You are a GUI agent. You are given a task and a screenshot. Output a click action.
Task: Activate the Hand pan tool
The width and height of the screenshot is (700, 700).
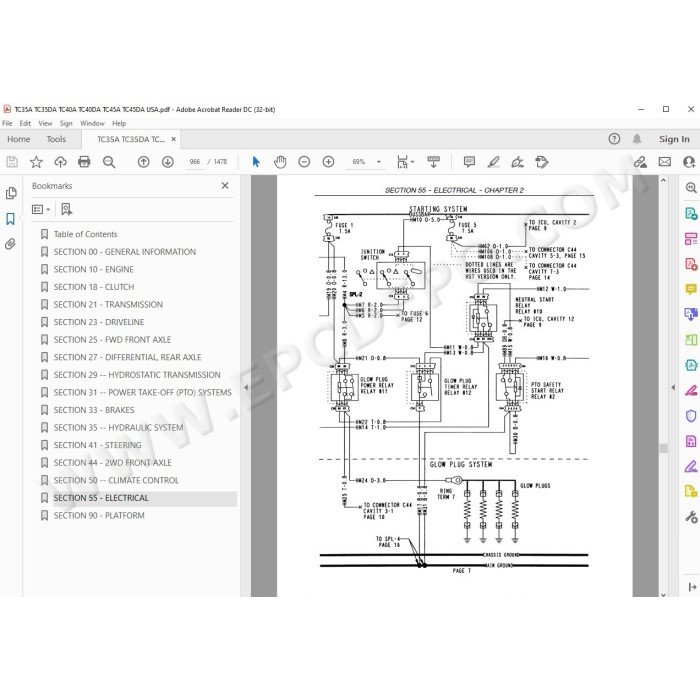pyautogui.click(x=280, y=162)
